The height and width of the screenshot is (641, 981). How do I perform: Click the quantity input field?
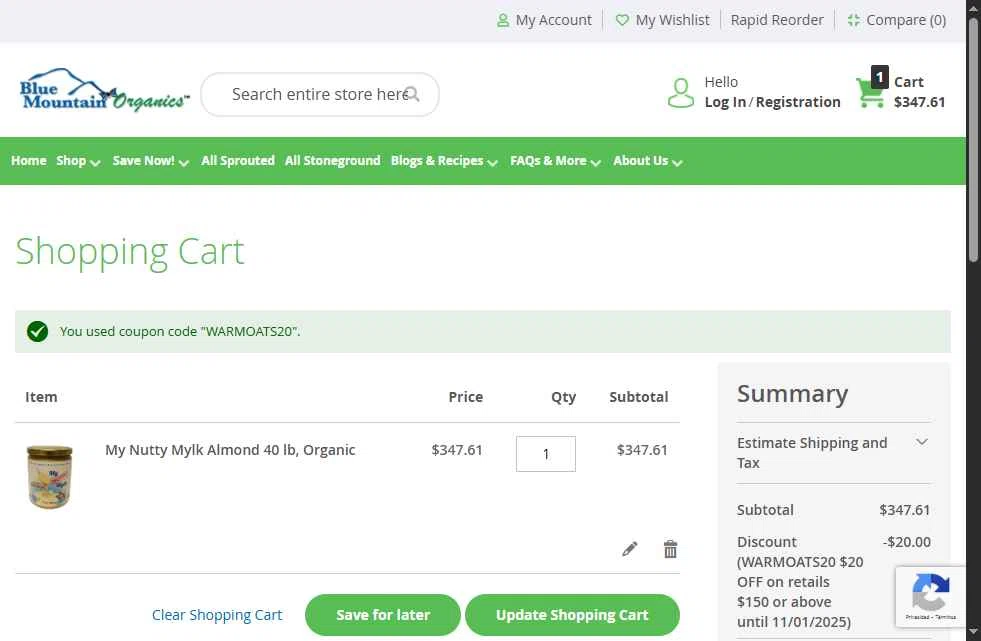546,454
